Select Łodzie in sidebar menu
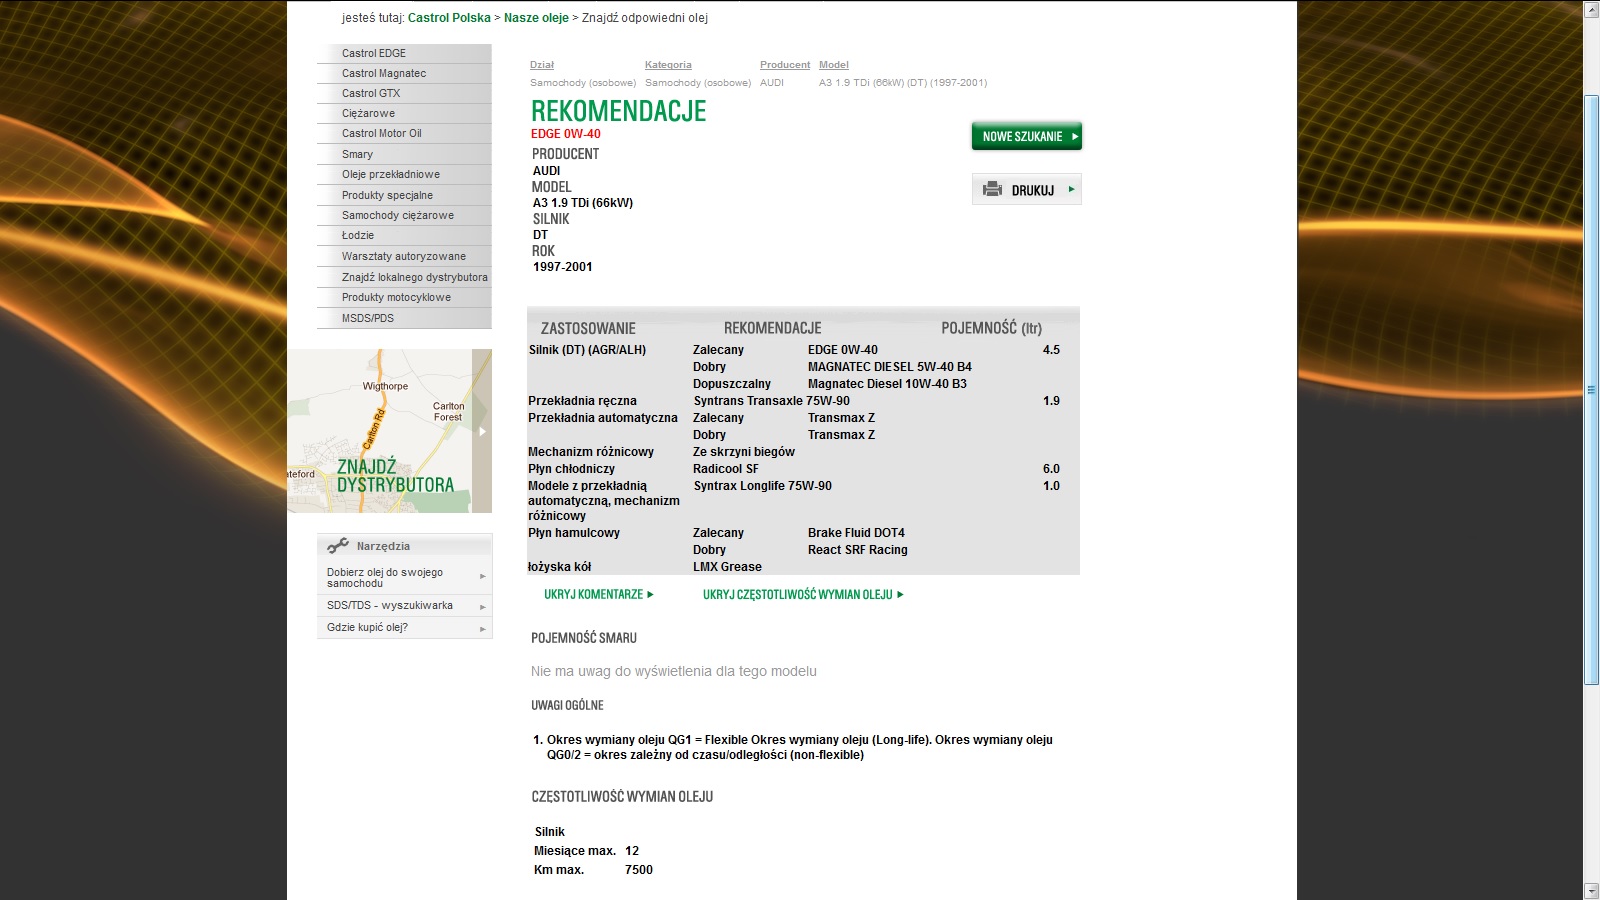This screenshot has height=900, width=1600. coord(404,235)
